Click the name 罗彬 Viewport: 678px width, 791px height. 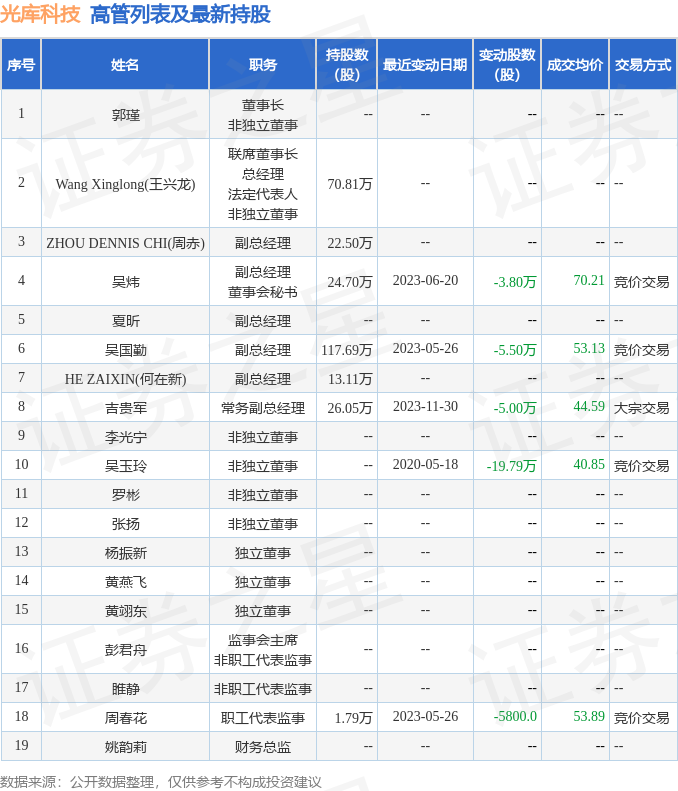tap(126, 494)
